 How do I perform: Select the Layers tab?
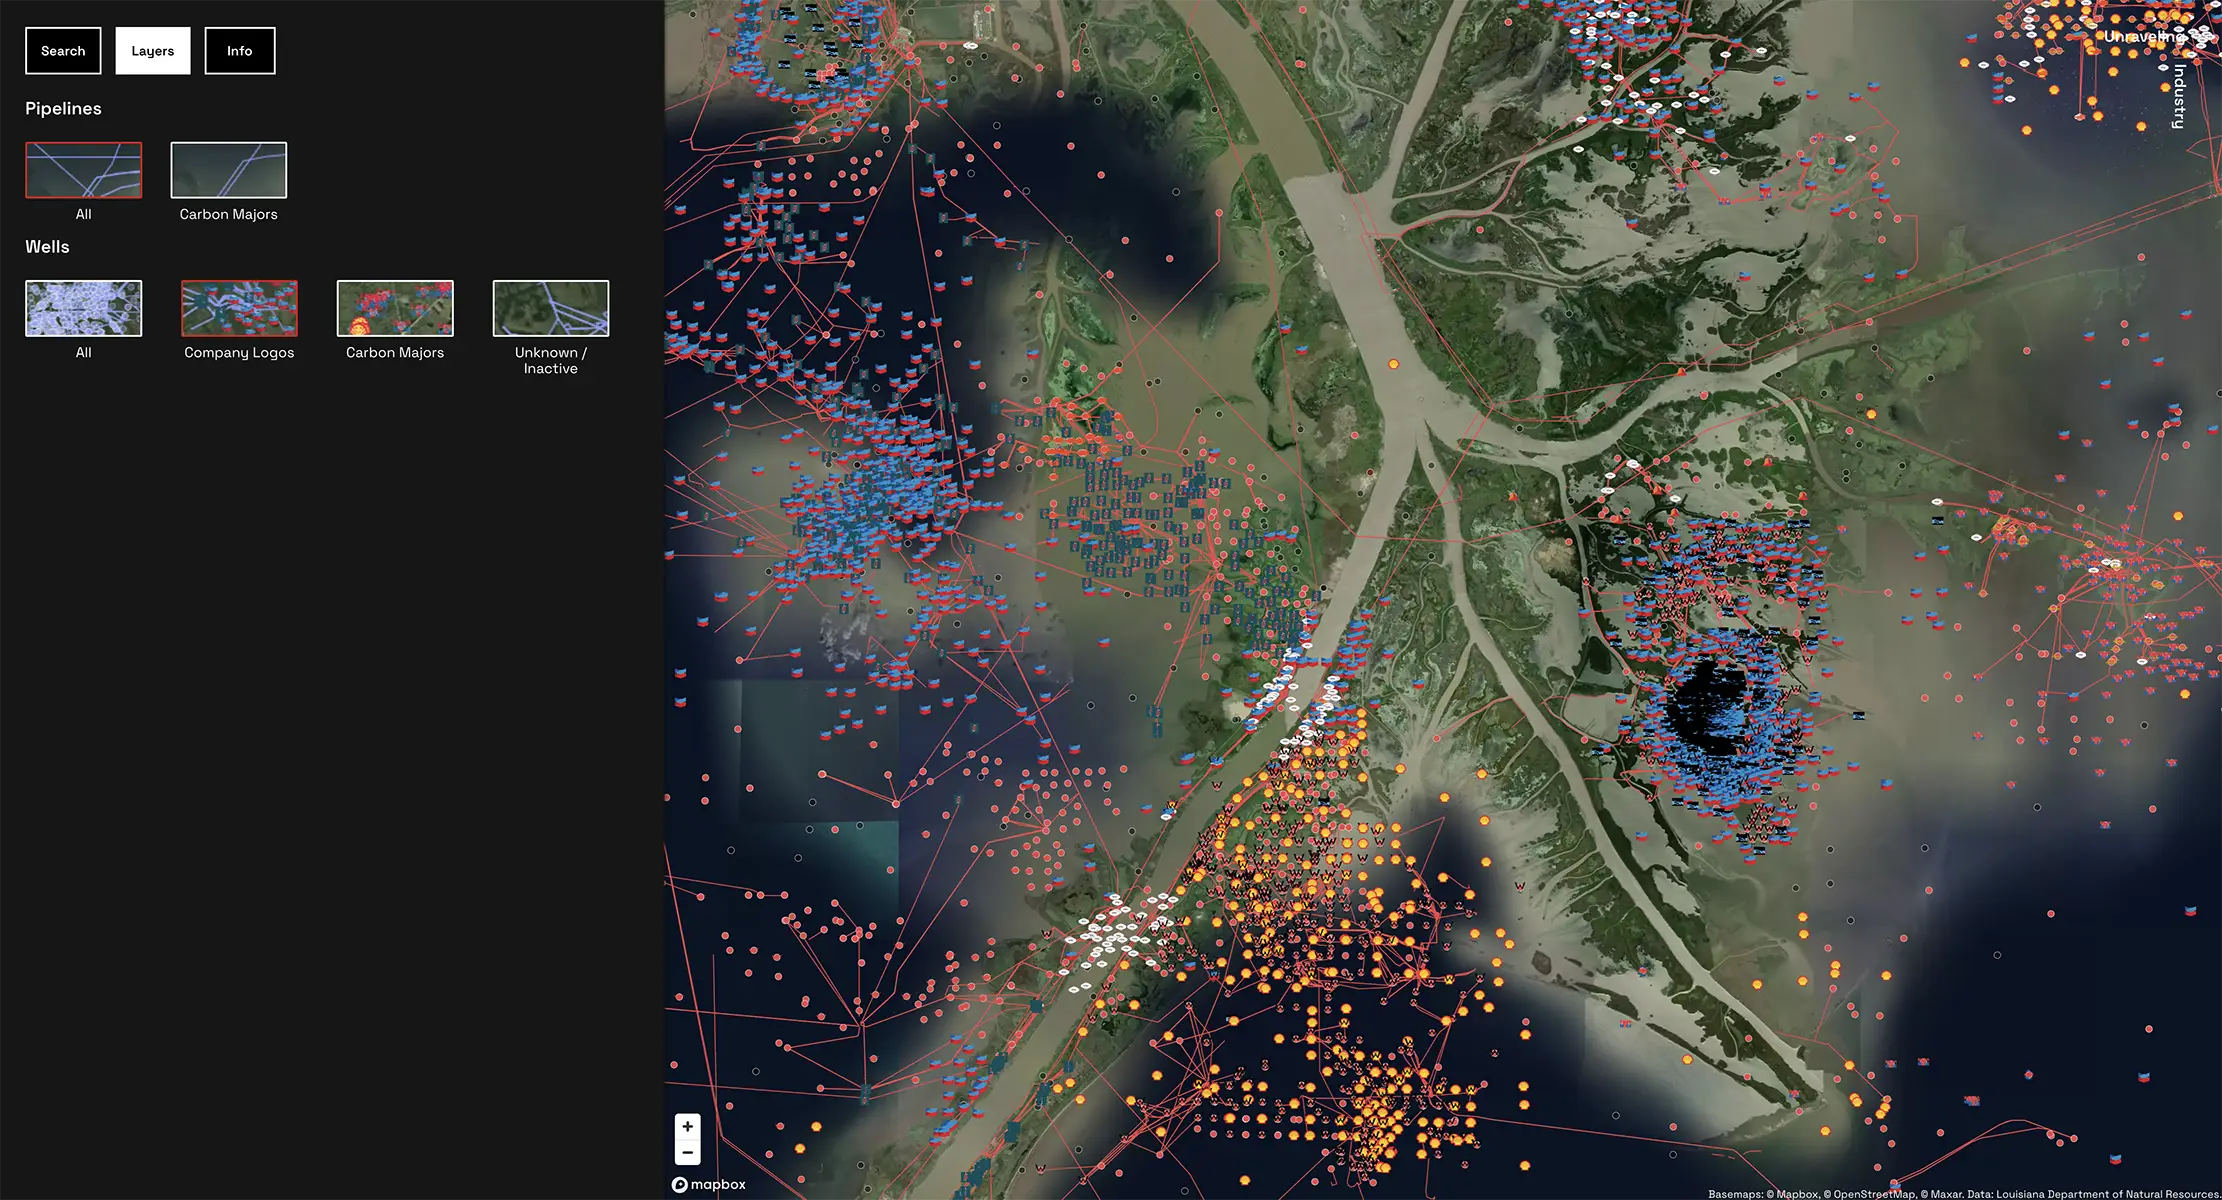152,51
